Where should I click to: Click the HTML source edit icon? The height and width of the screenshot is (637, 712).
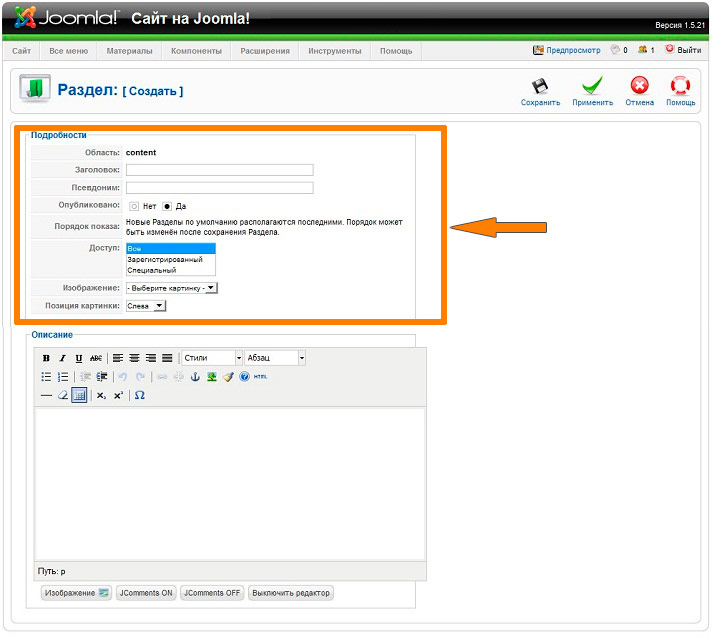click(x=260, y=377)
